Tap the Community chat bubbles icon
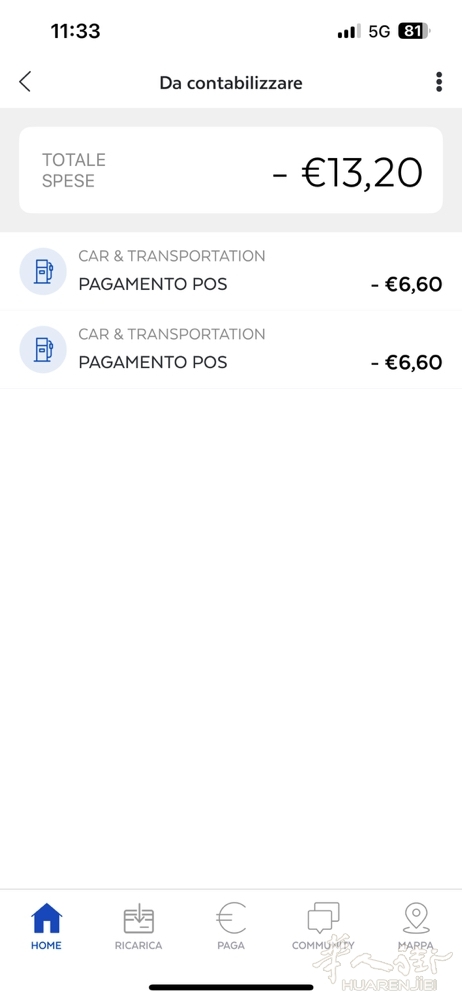462x1000 pixels. tap(323, 918)
